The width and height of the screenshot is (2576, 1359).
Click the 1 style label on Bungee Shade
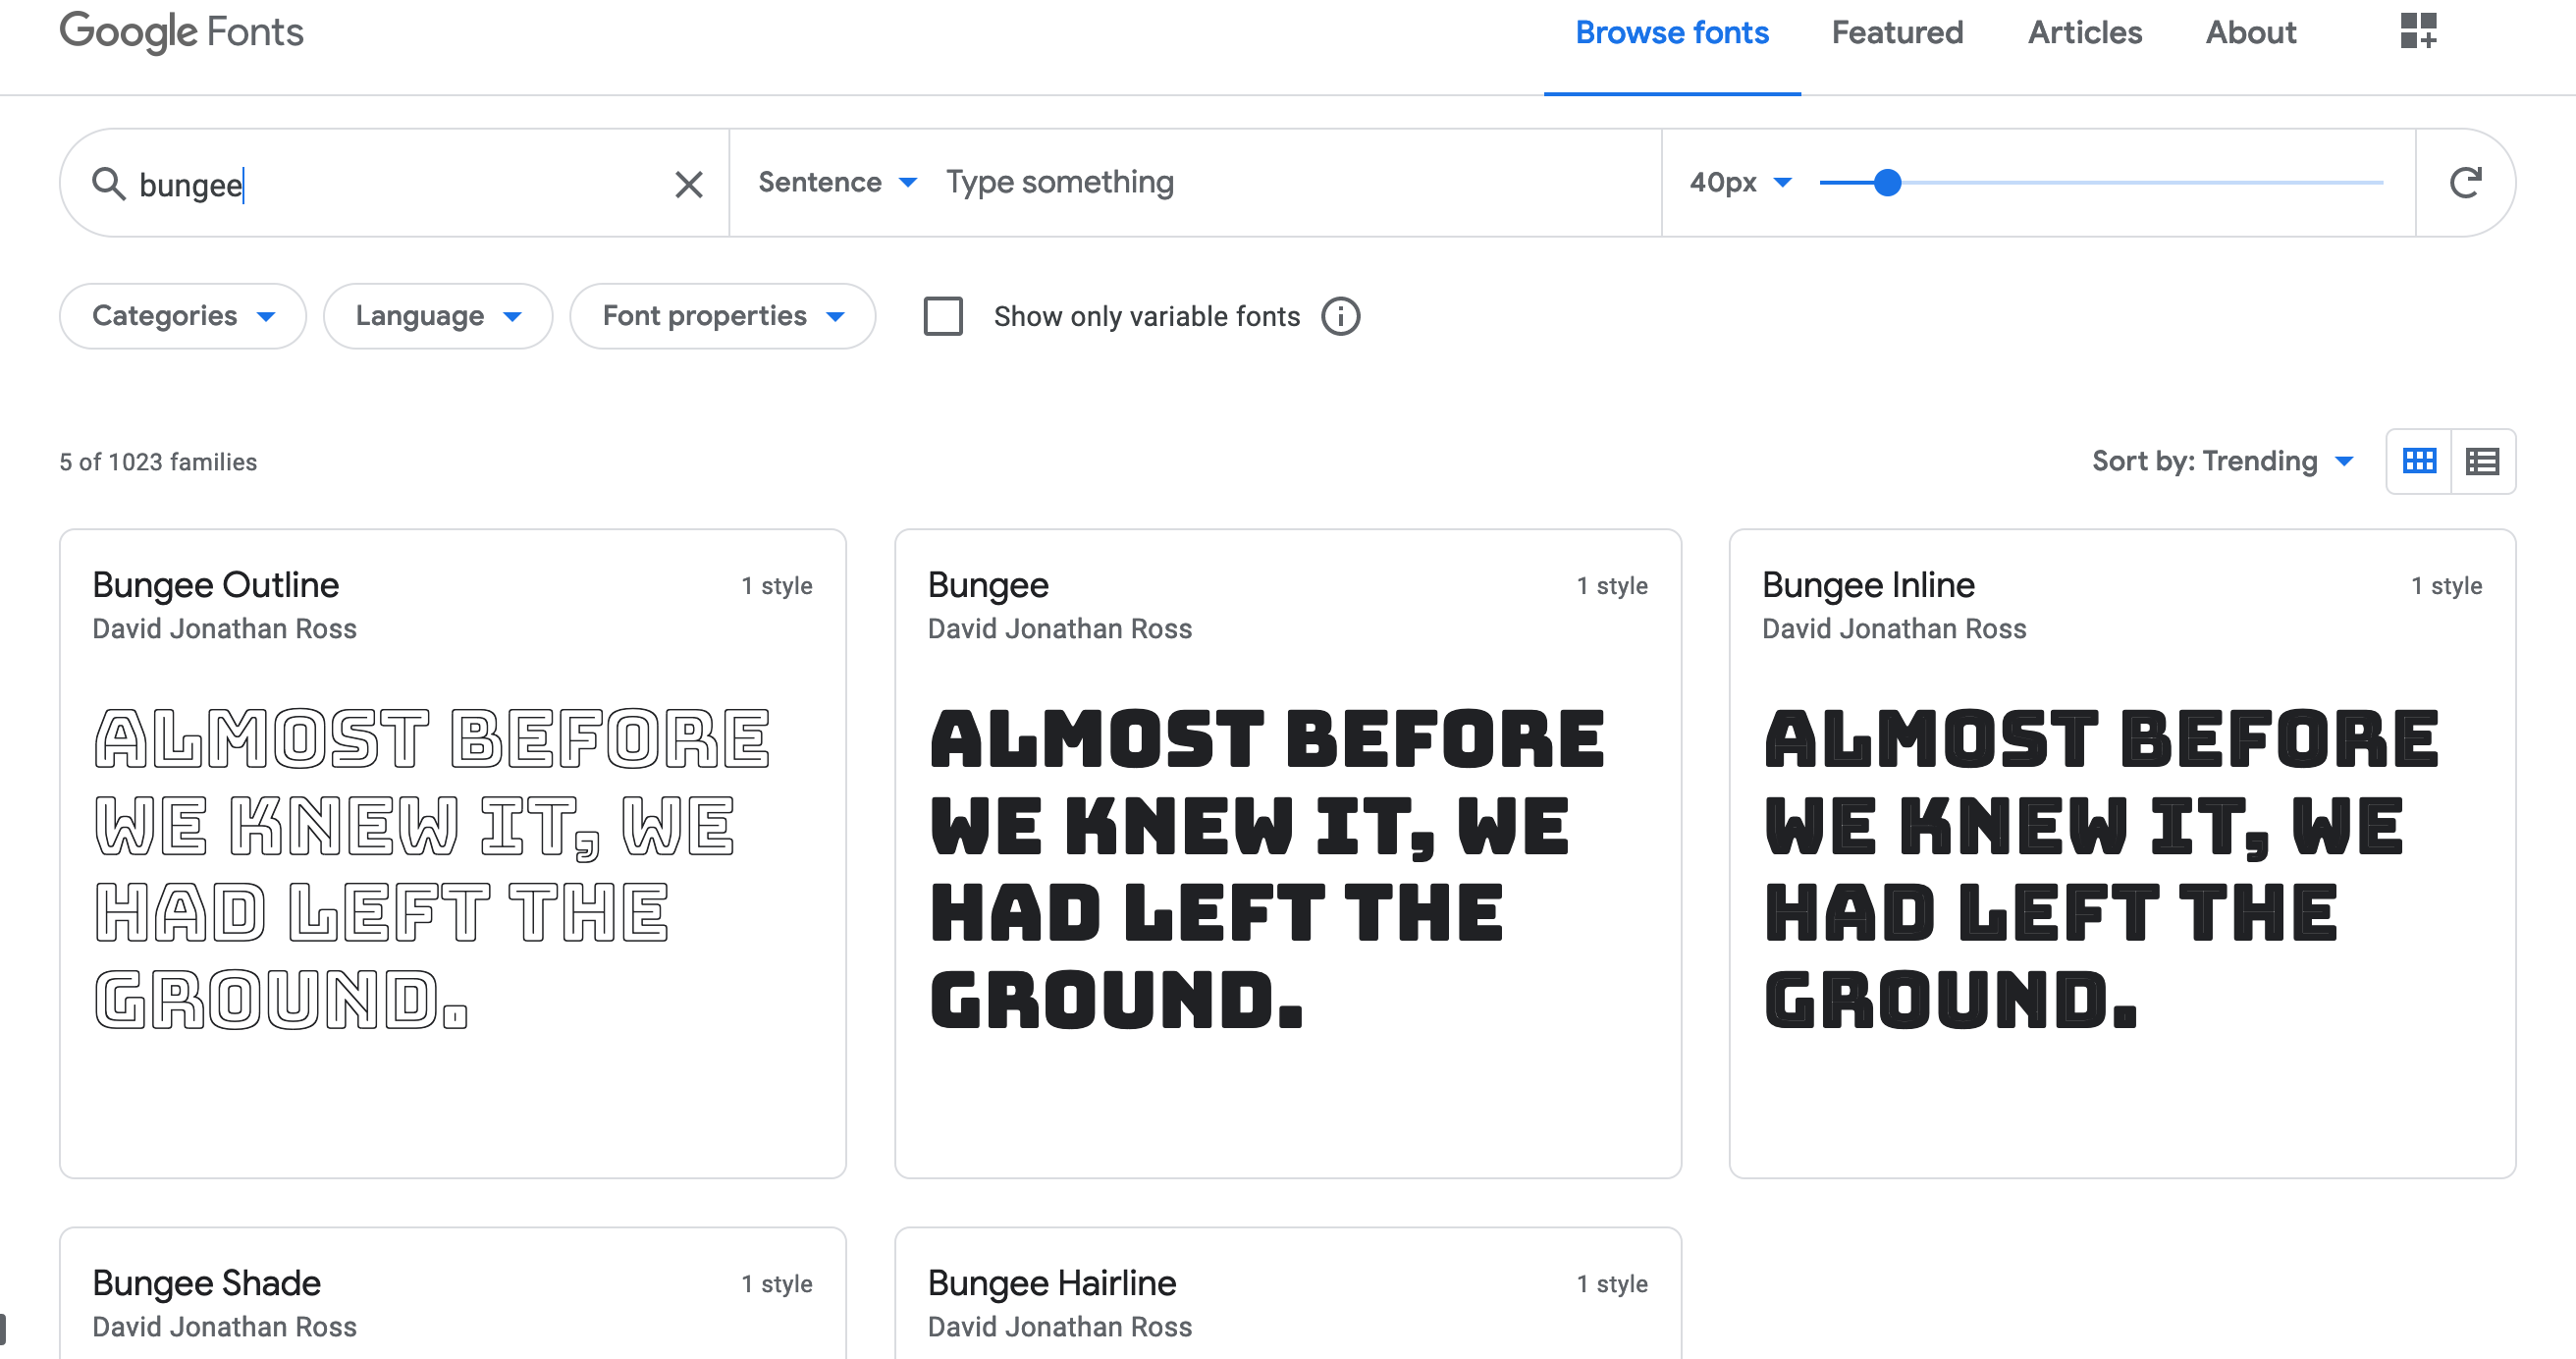point(777,1284)
